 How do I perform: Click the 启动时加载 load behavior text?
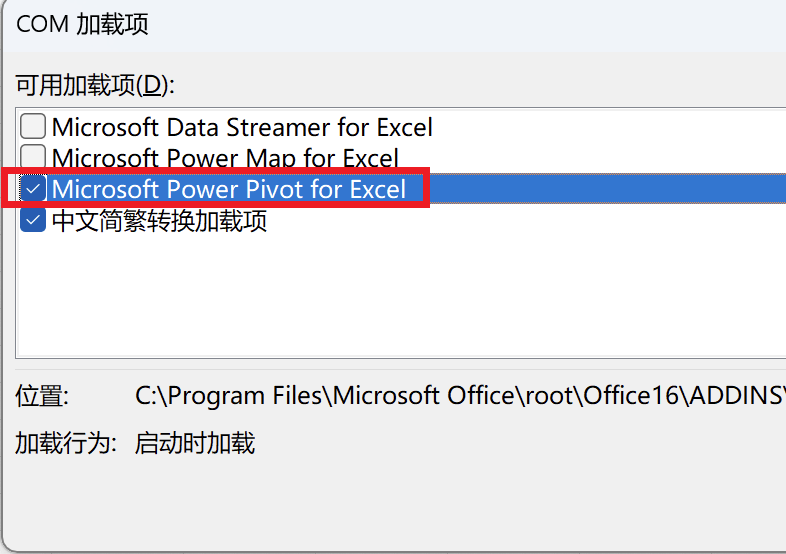point(195,443)
